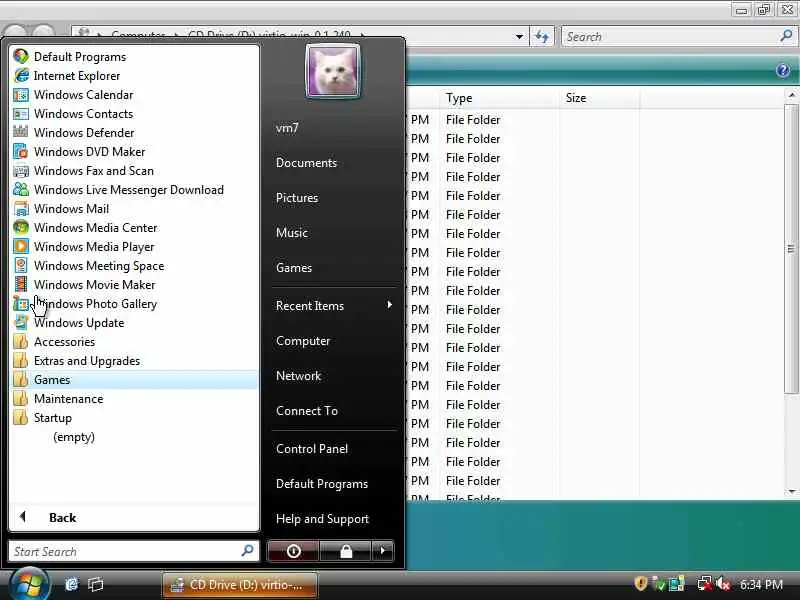Launch Windows Mail icon

(21, 209)
